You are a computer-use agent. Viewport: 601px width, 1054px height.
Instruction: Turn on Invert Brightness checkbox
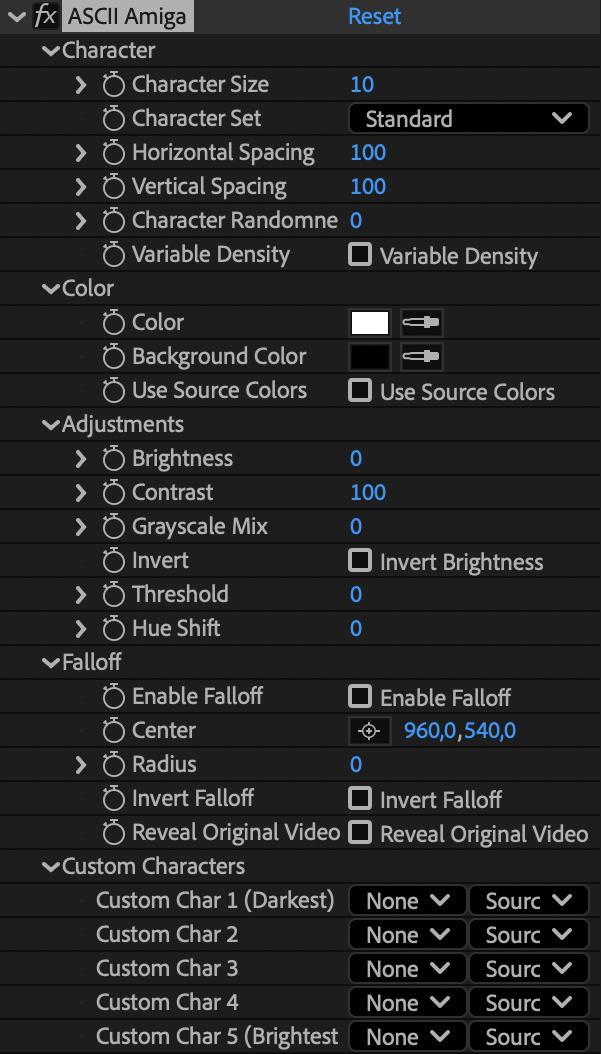pyautogui.click(x=360, y=561)
